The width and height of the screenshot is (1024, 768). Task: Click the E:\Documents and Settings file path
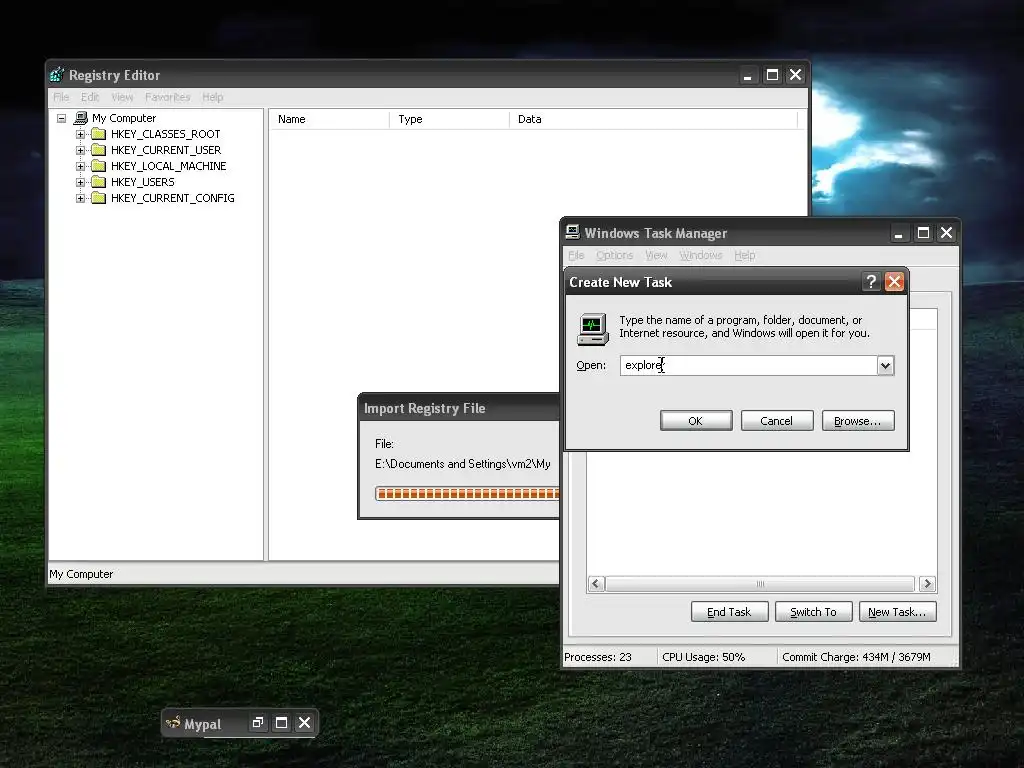[462, 464]
